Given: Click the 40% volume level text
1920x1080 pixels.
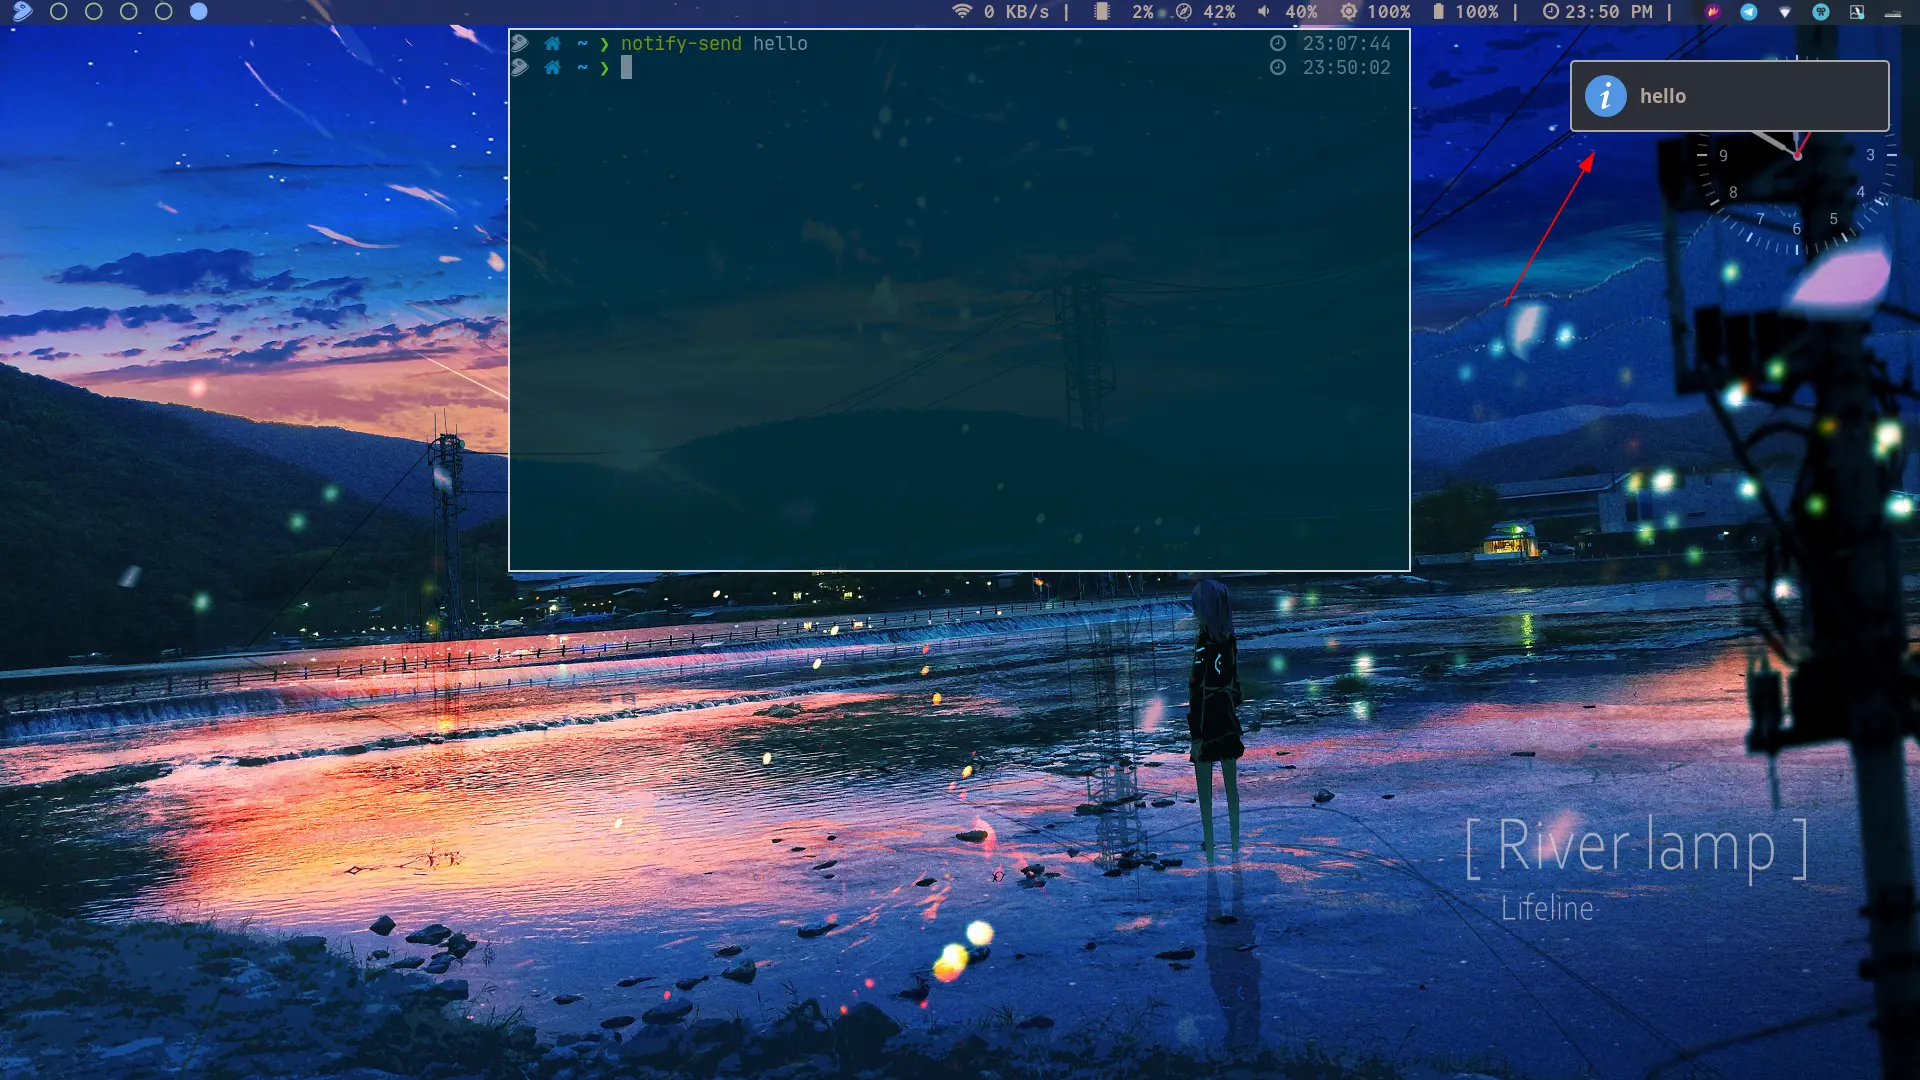Looking at the screenshot, I should pos(1301,12).
